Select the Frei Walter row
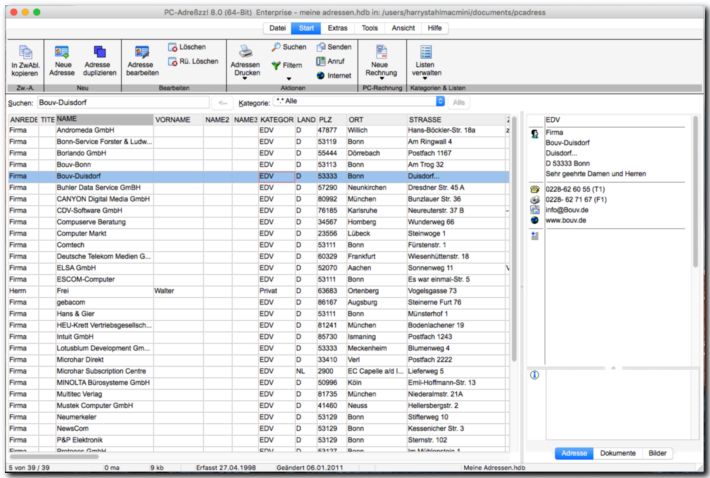The image size is (710, 478). click(258, 291)
